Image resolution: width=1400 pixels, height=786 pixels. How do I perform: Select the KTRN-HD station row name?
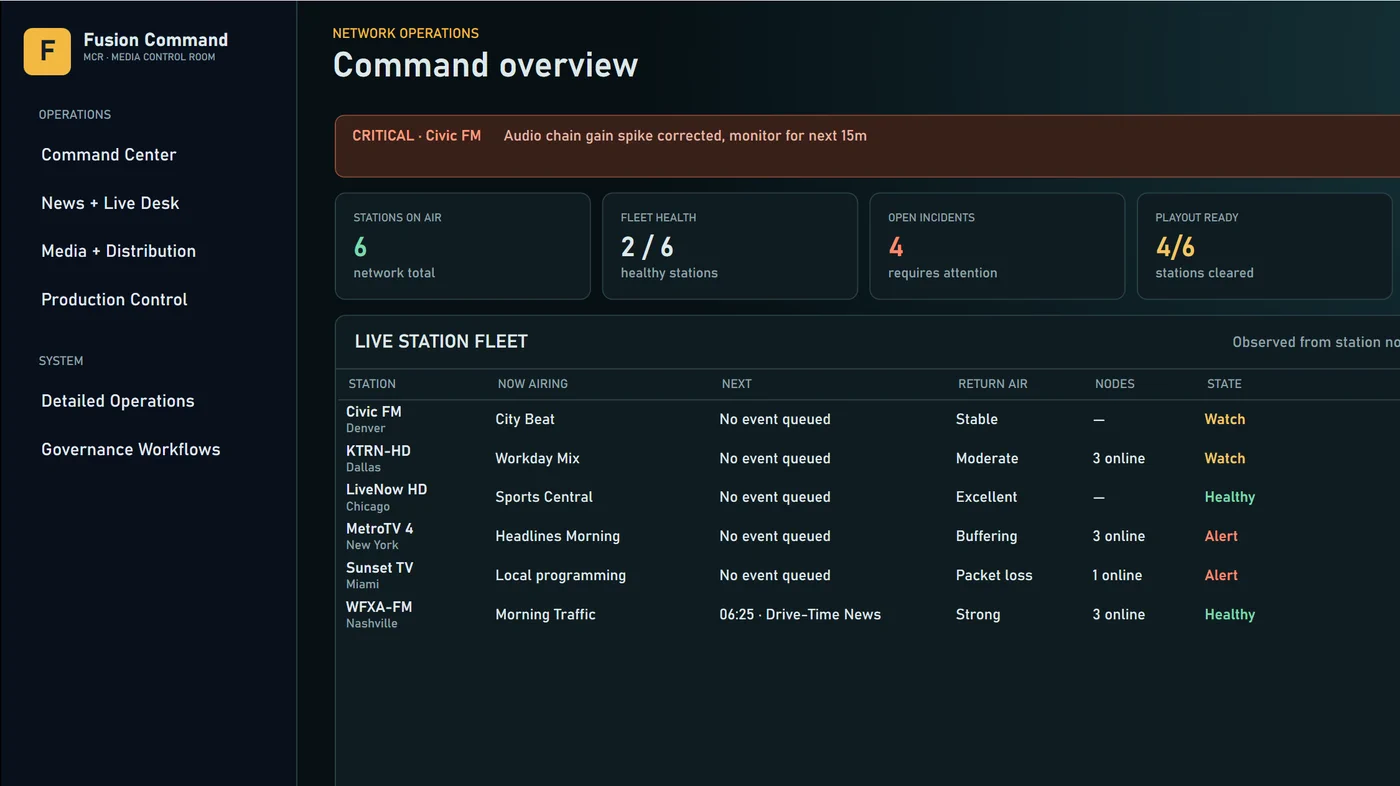tap(378, 450)
